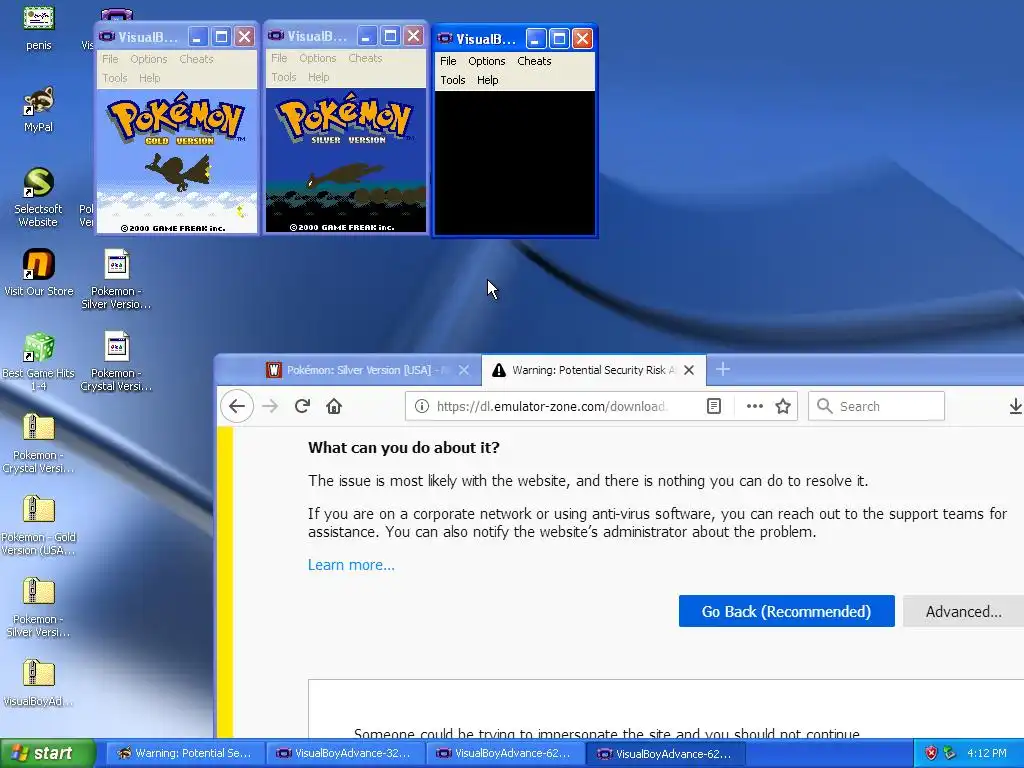Open Tools menu in active VisualBoyAdvance window

[x=453, y=80]
